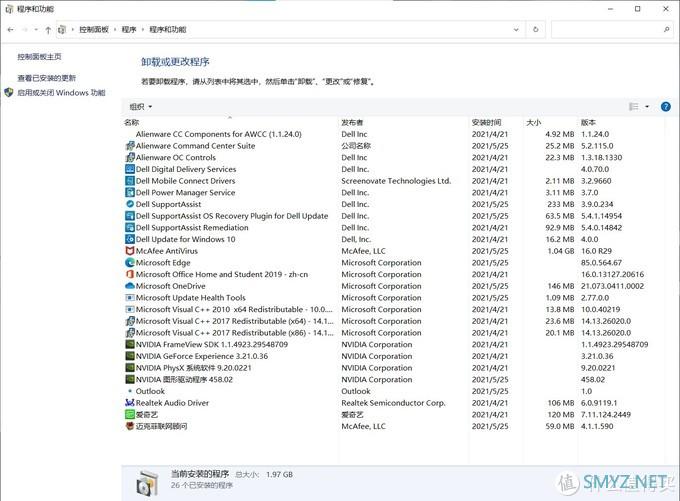Open the recent locations dropdown arrow
Image resolution: width=680 pixels, height=501 pixels.
pyautogui.click(x=36, y=29)
